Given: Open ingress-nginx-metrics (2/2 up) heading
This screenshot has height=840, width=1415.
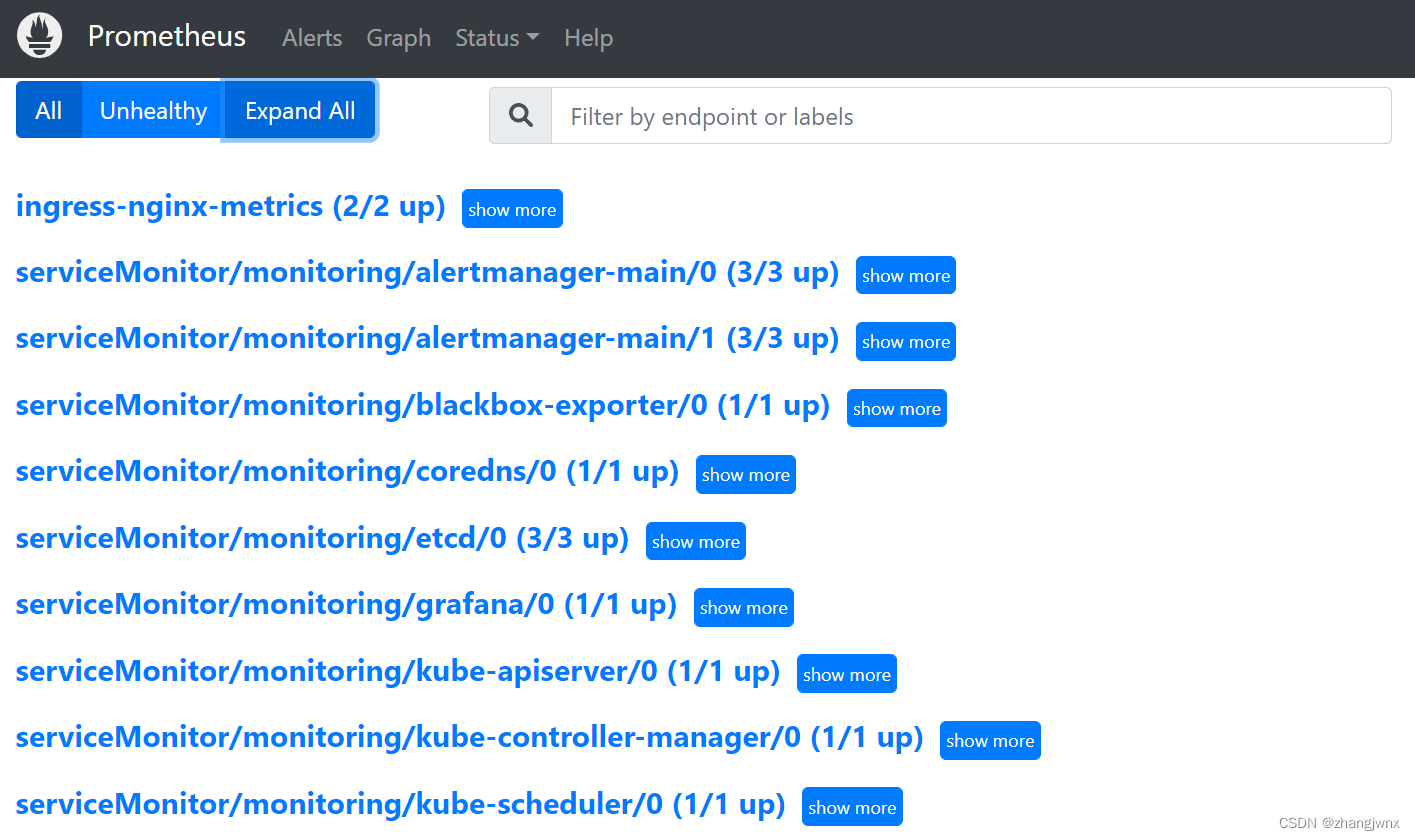Looking at the screenshot, I should [x=231, y=207].
